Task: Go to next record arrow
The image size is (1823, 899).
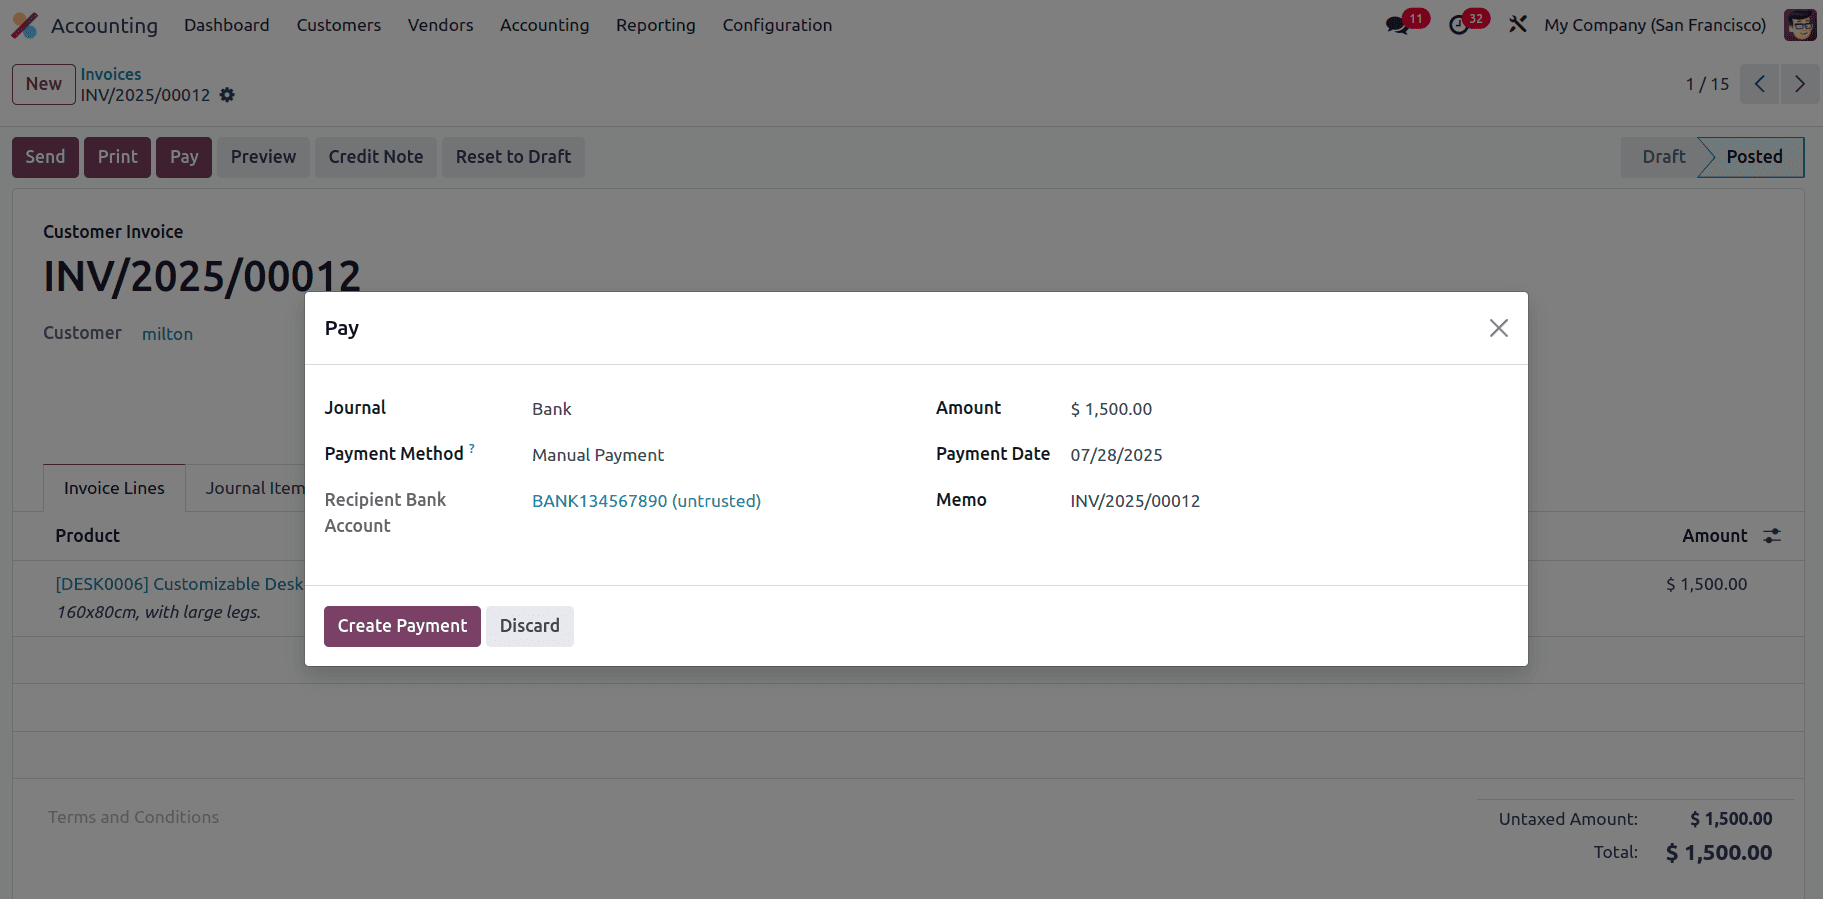Action: pos(1799,84)
